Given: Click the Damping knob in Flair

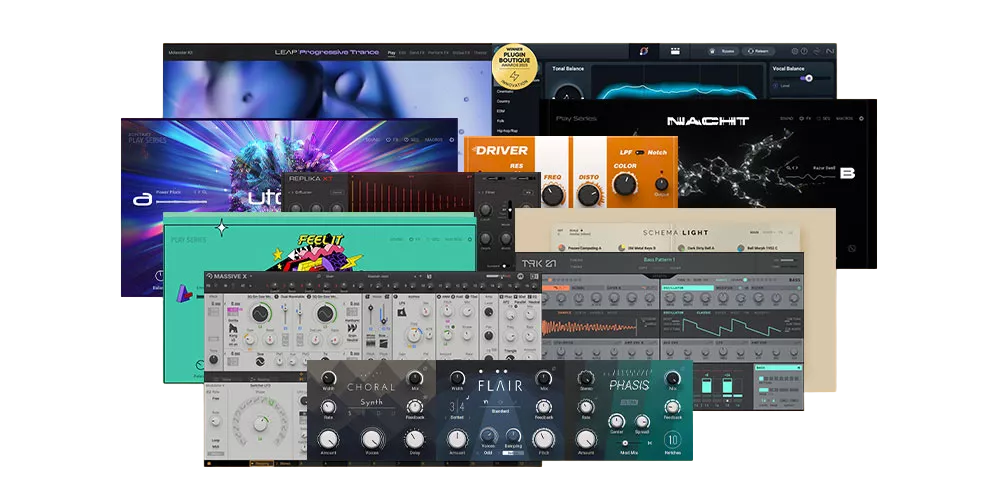Looking at the screenshot, I should coord(513,435).
